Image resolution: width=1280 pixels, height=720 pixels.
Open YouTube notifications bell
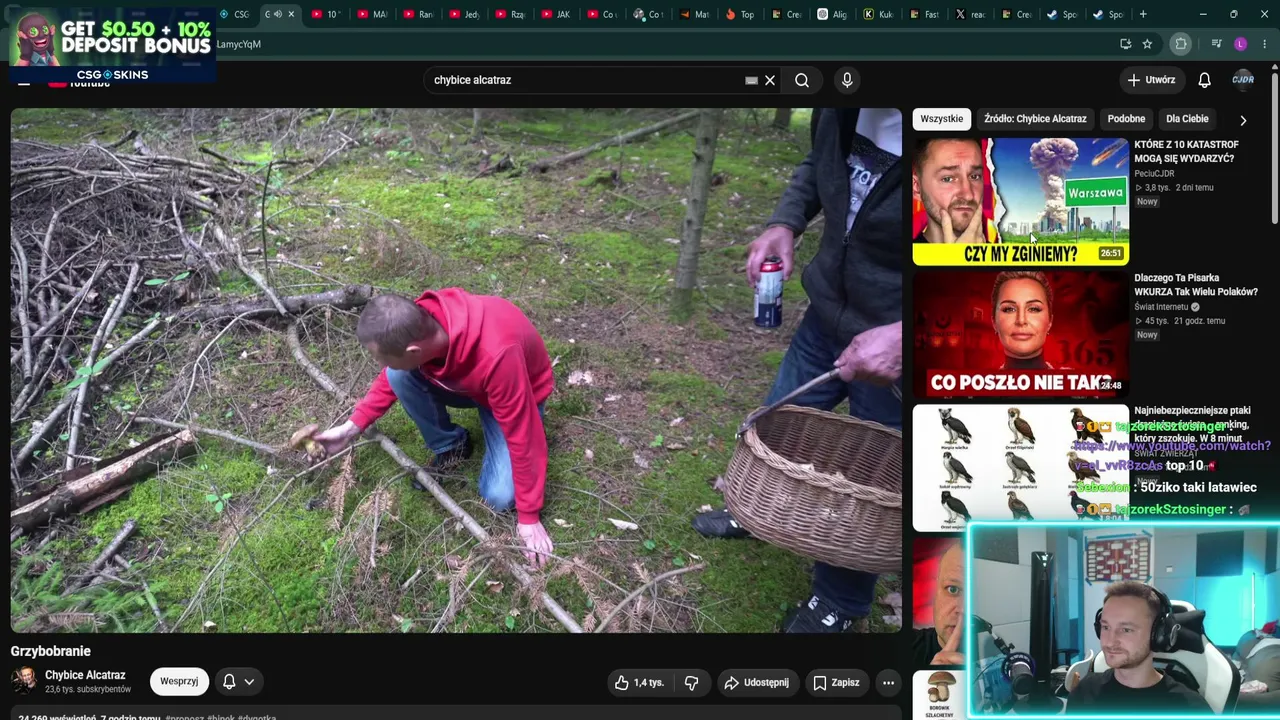pos(1204,80)
